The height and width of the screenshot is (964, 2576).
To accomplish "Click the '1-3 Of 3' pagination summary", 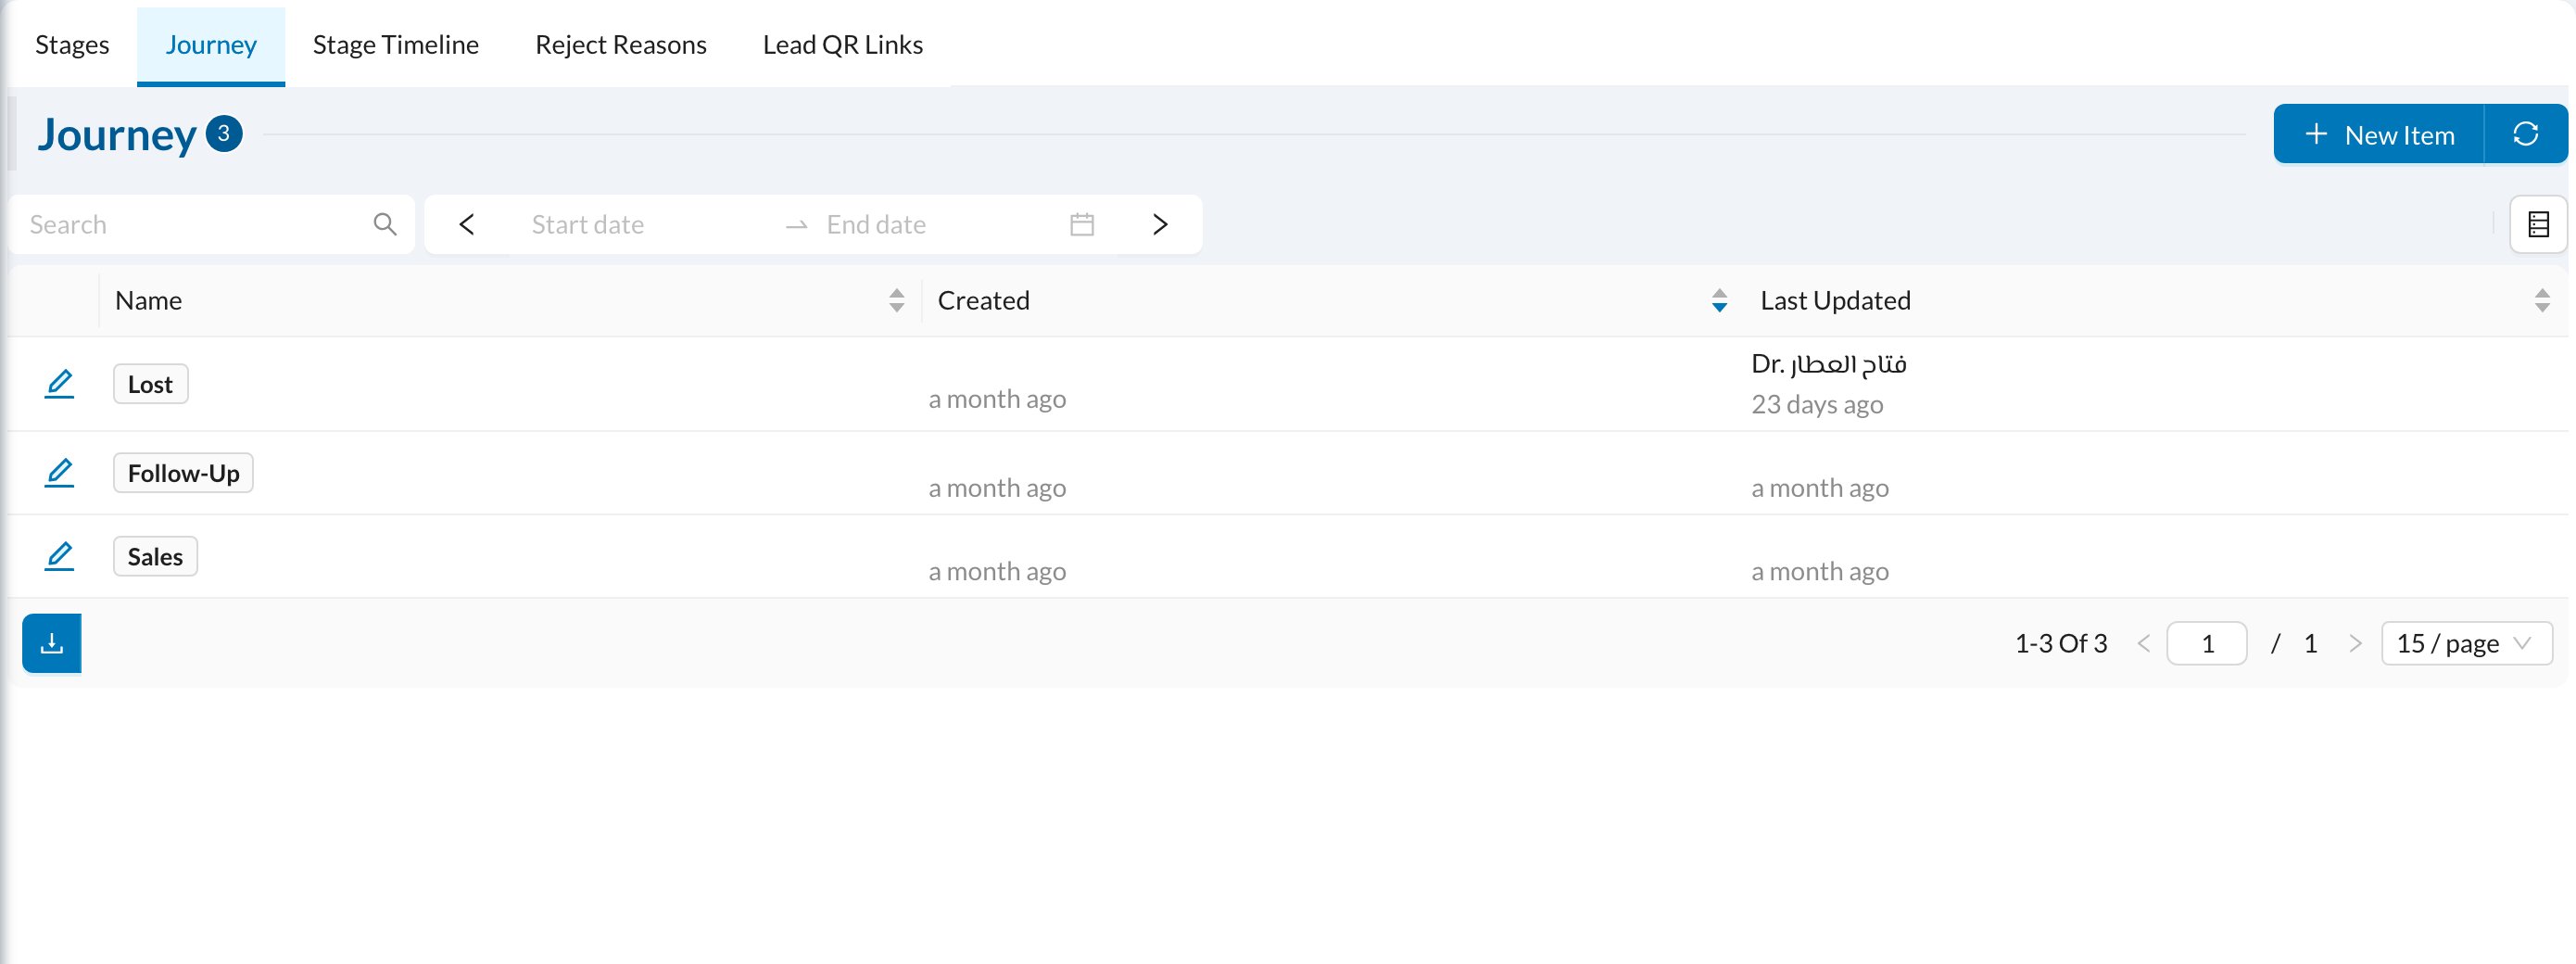I will click(x=2061, y=644).
